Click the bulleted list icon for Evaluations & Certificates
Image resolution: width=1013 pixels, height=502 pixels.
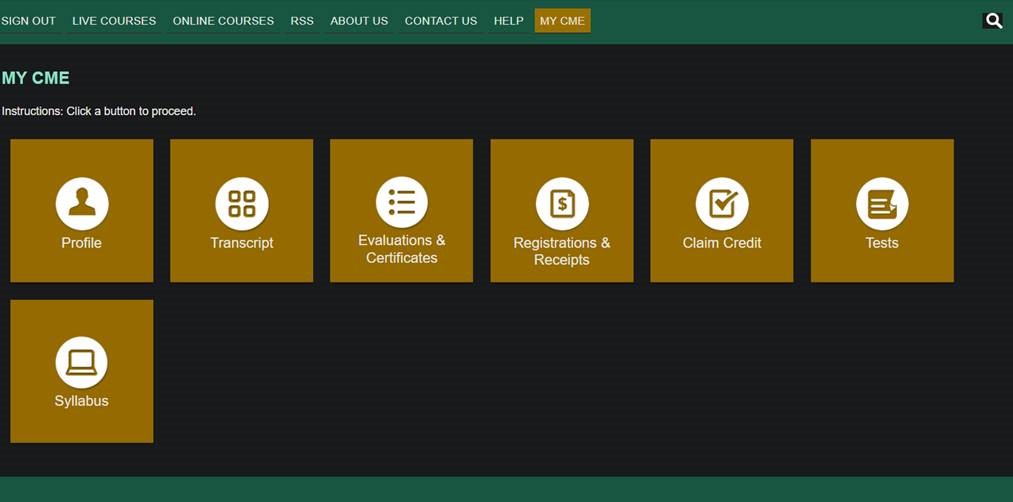(402, 202)
